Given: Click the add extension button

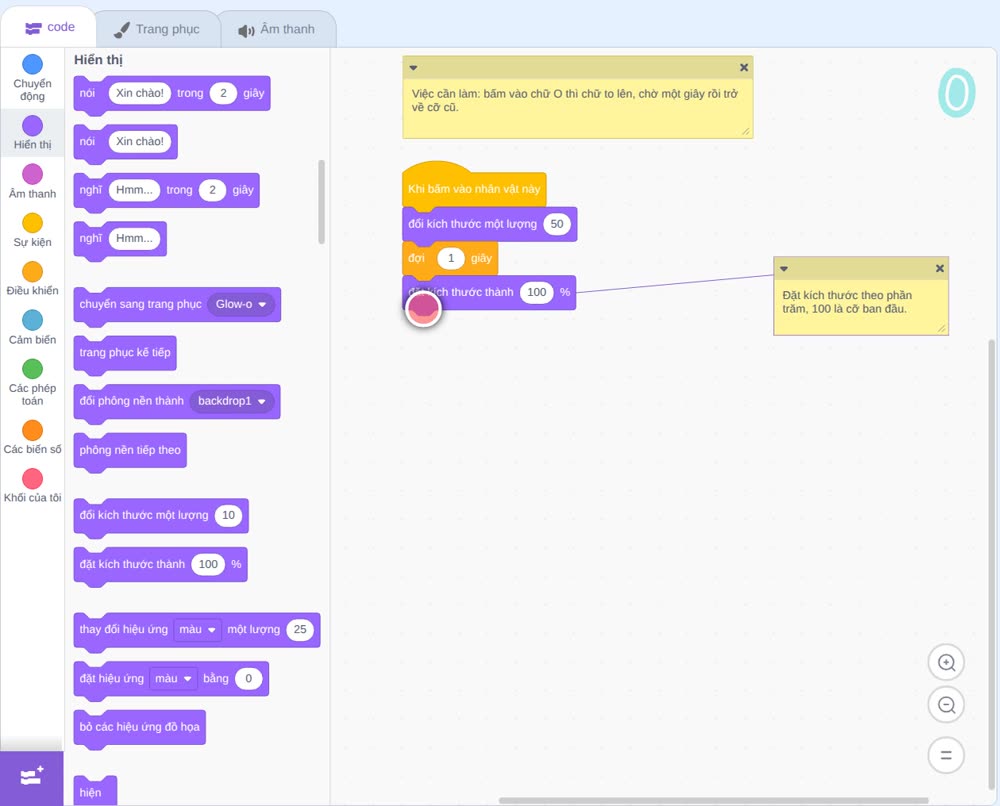Looking at the screenshot, I should (x=32, y=777).
